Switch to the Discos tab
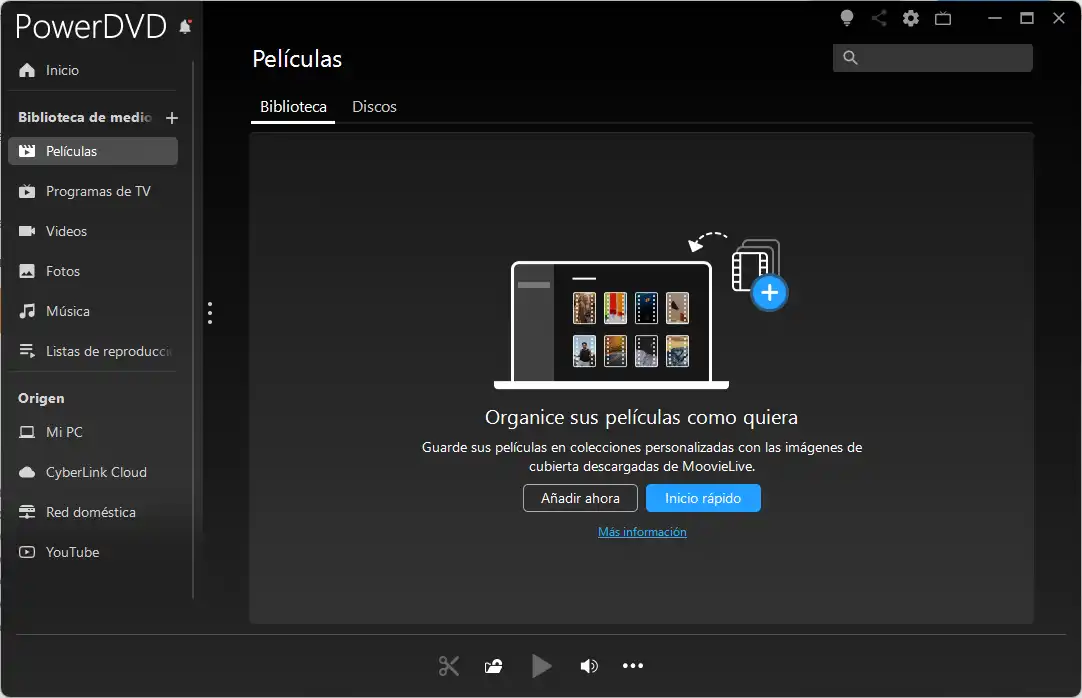 click(x=374, y=107)
